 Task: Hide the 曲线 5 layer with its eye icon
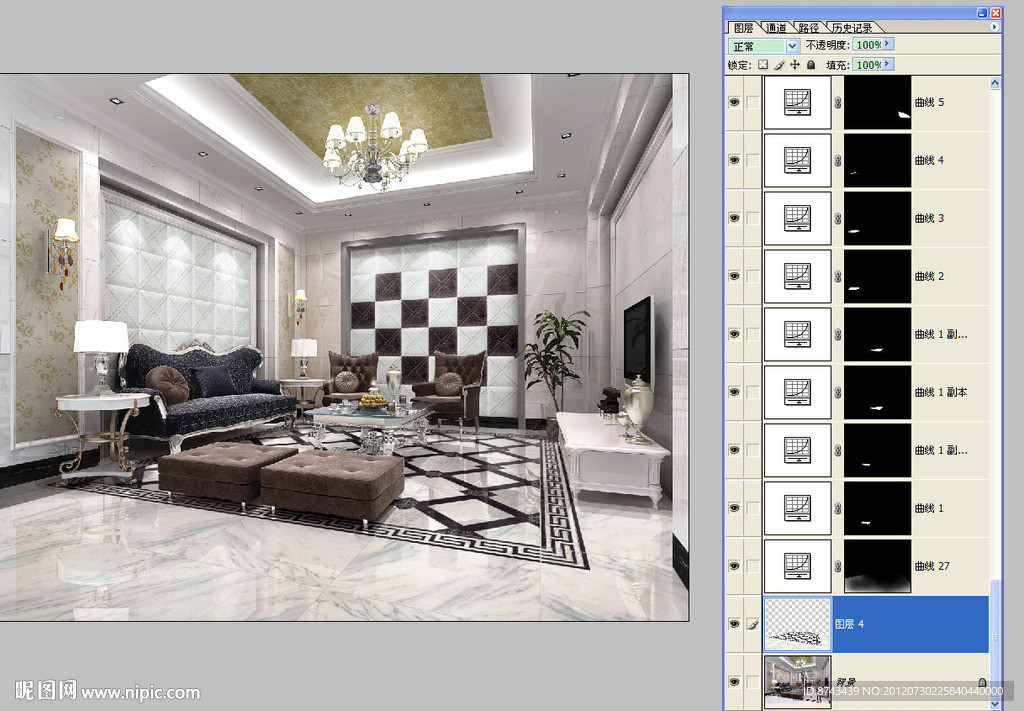point(735,102)
